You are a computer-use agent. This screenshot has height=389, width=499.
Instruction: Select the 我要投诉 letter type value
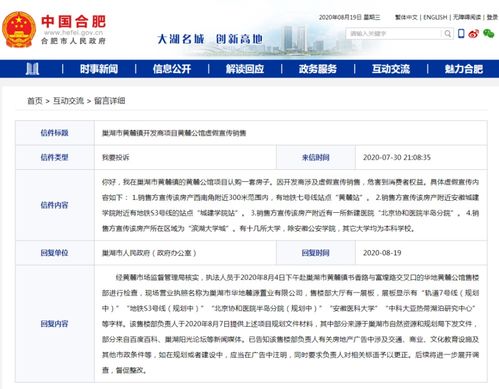(116, 157)
